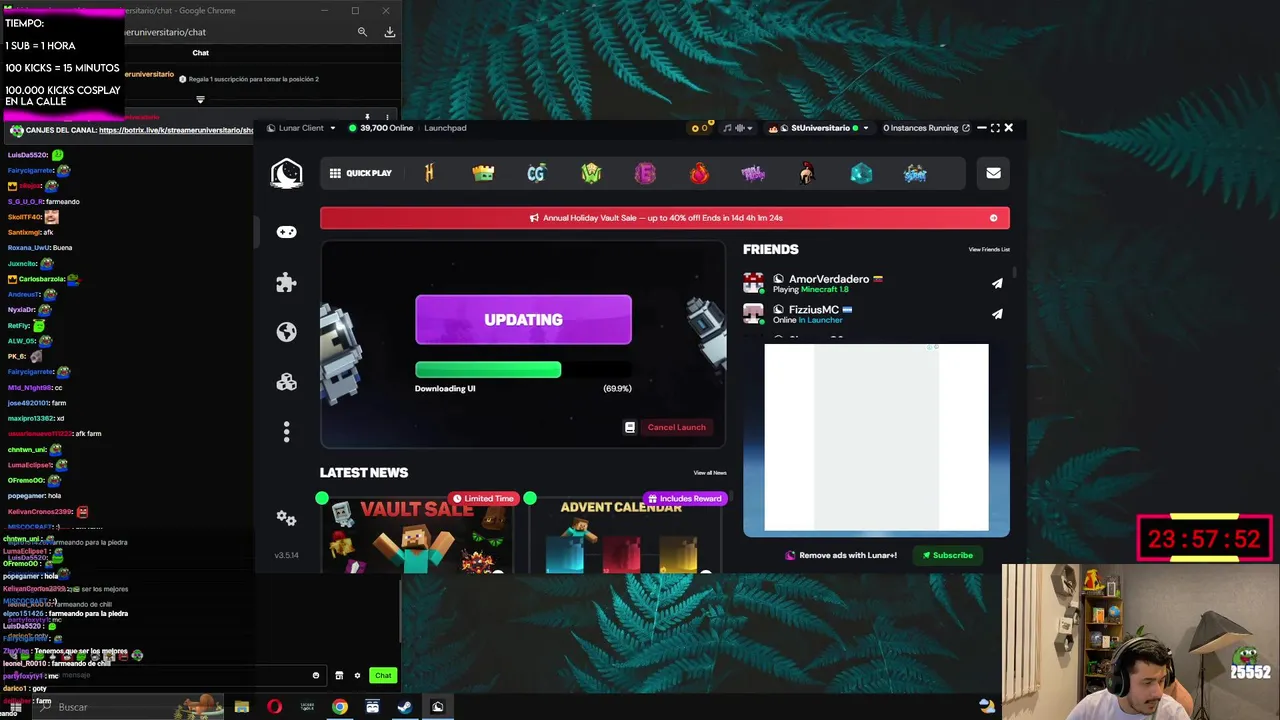This screenshot has width=1280, height=720.
Task: Click the download icon in Chrome toolbar
Action: coord(390,32)
